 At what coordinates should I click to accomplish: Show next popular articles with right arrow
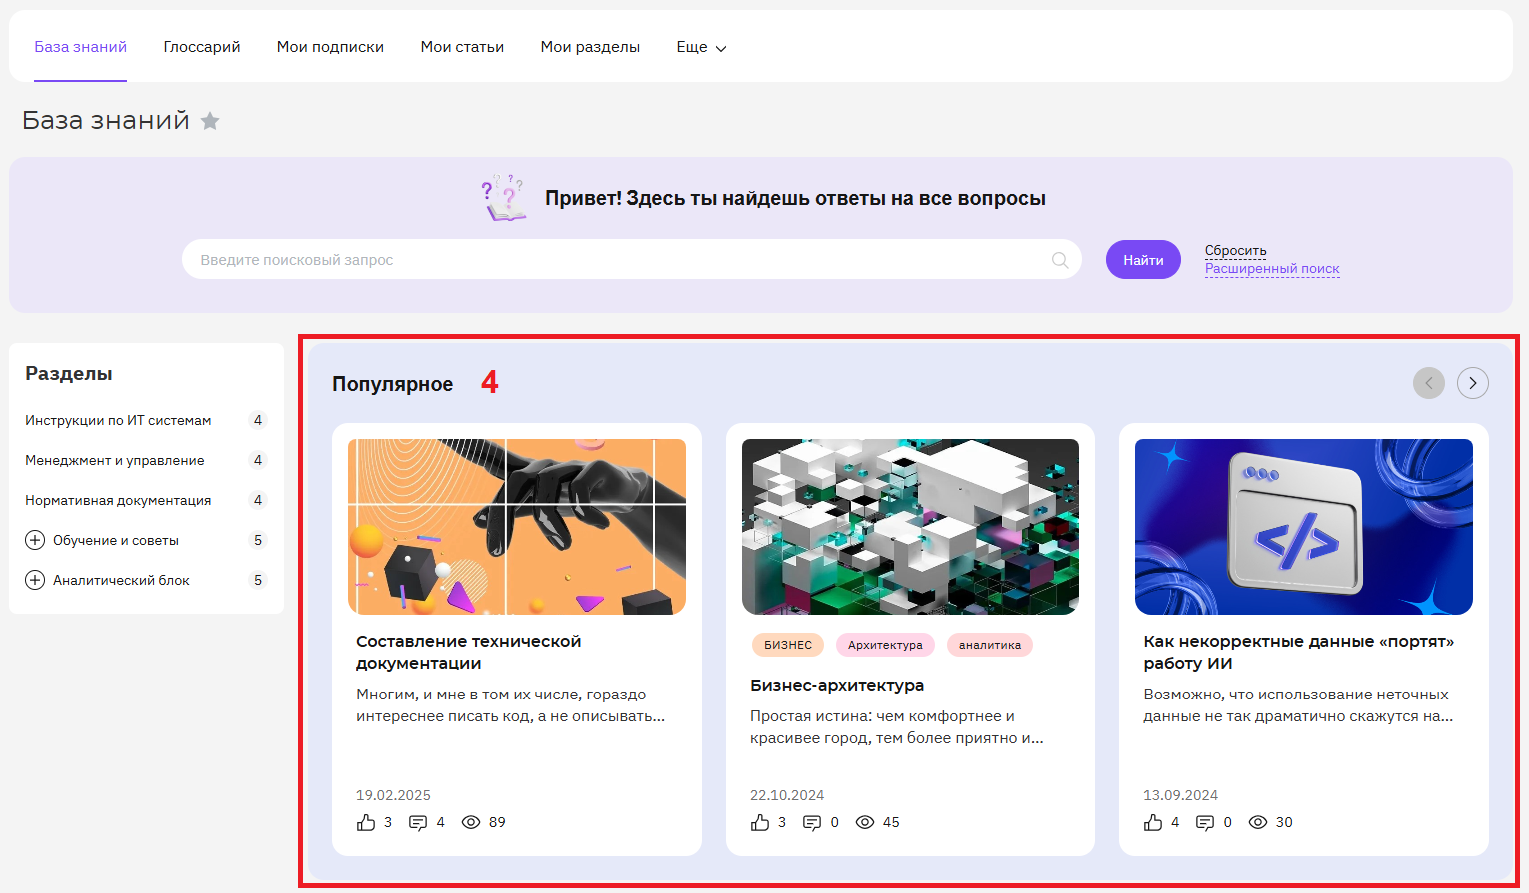point(1473,383)
